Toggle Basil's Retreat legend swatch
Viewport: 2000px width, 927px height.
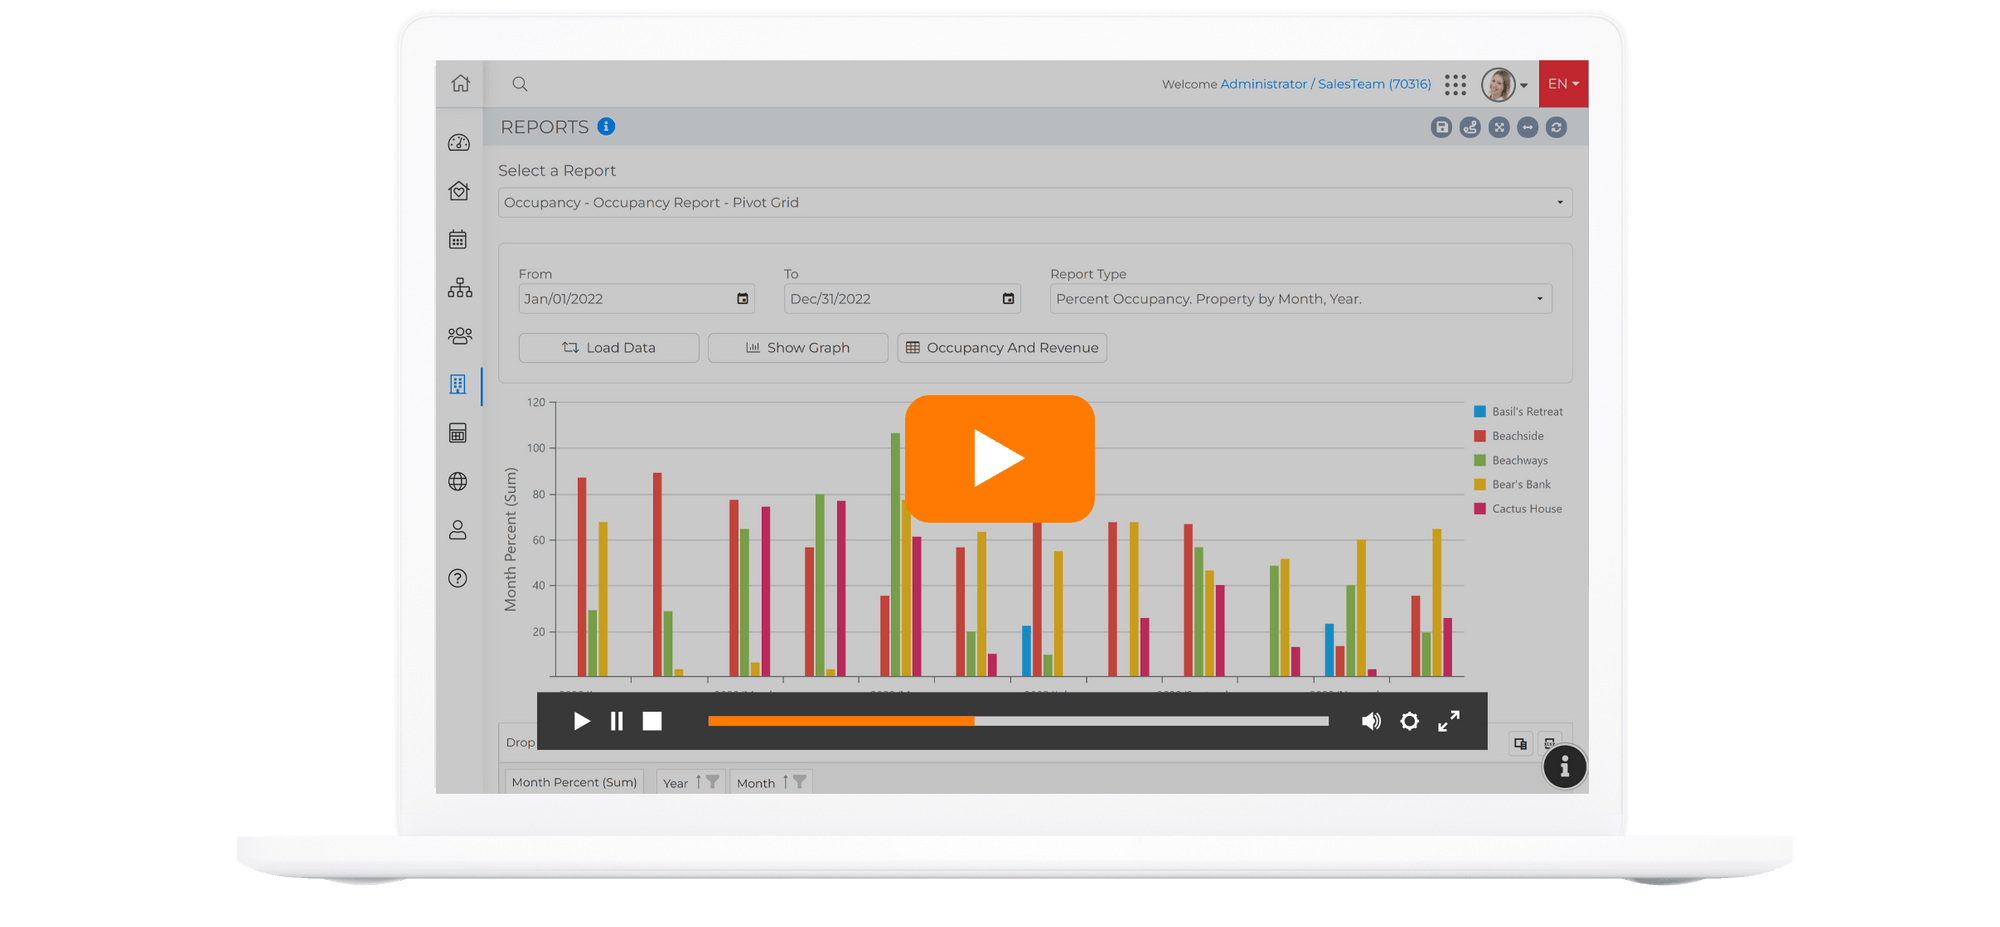[1480, 411]
